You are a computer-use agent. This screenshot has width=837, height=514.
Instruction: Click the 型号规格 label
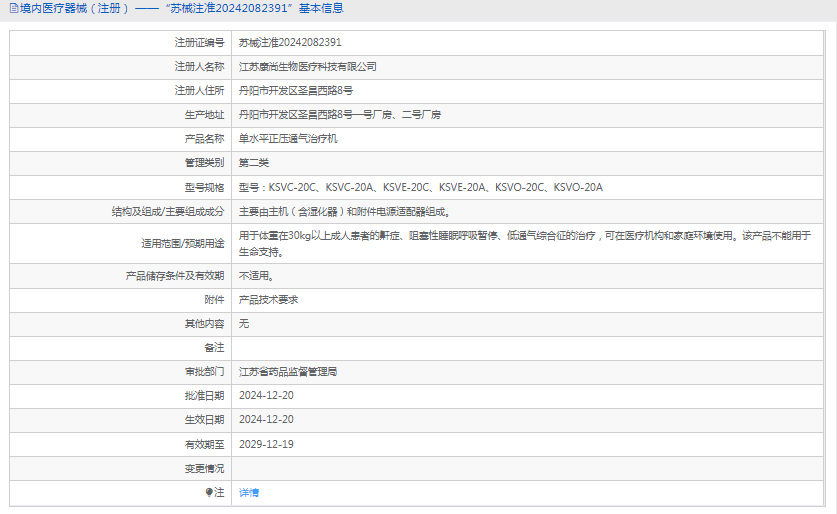(204, 187)
